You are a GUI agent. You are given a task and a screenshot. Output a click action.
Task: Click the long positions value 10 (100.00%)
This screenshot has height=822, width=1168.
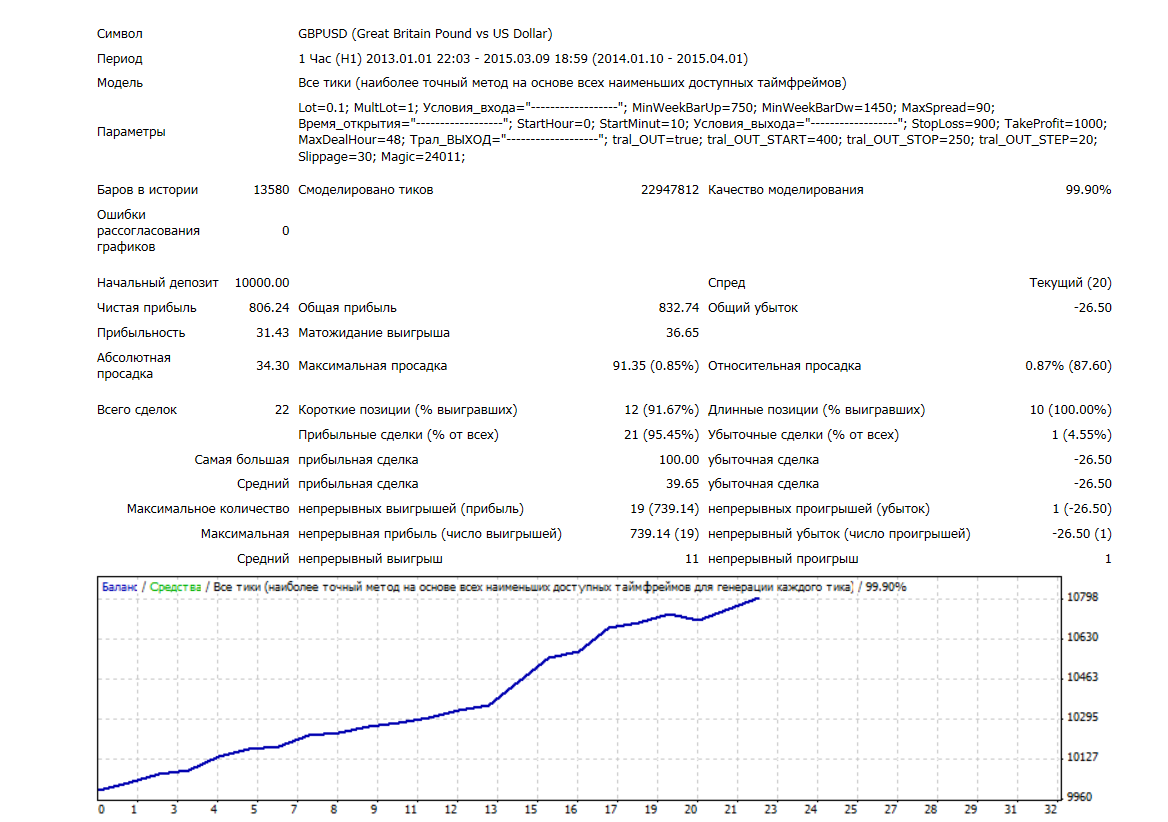pyautogui.click(x=1070, y=410)
